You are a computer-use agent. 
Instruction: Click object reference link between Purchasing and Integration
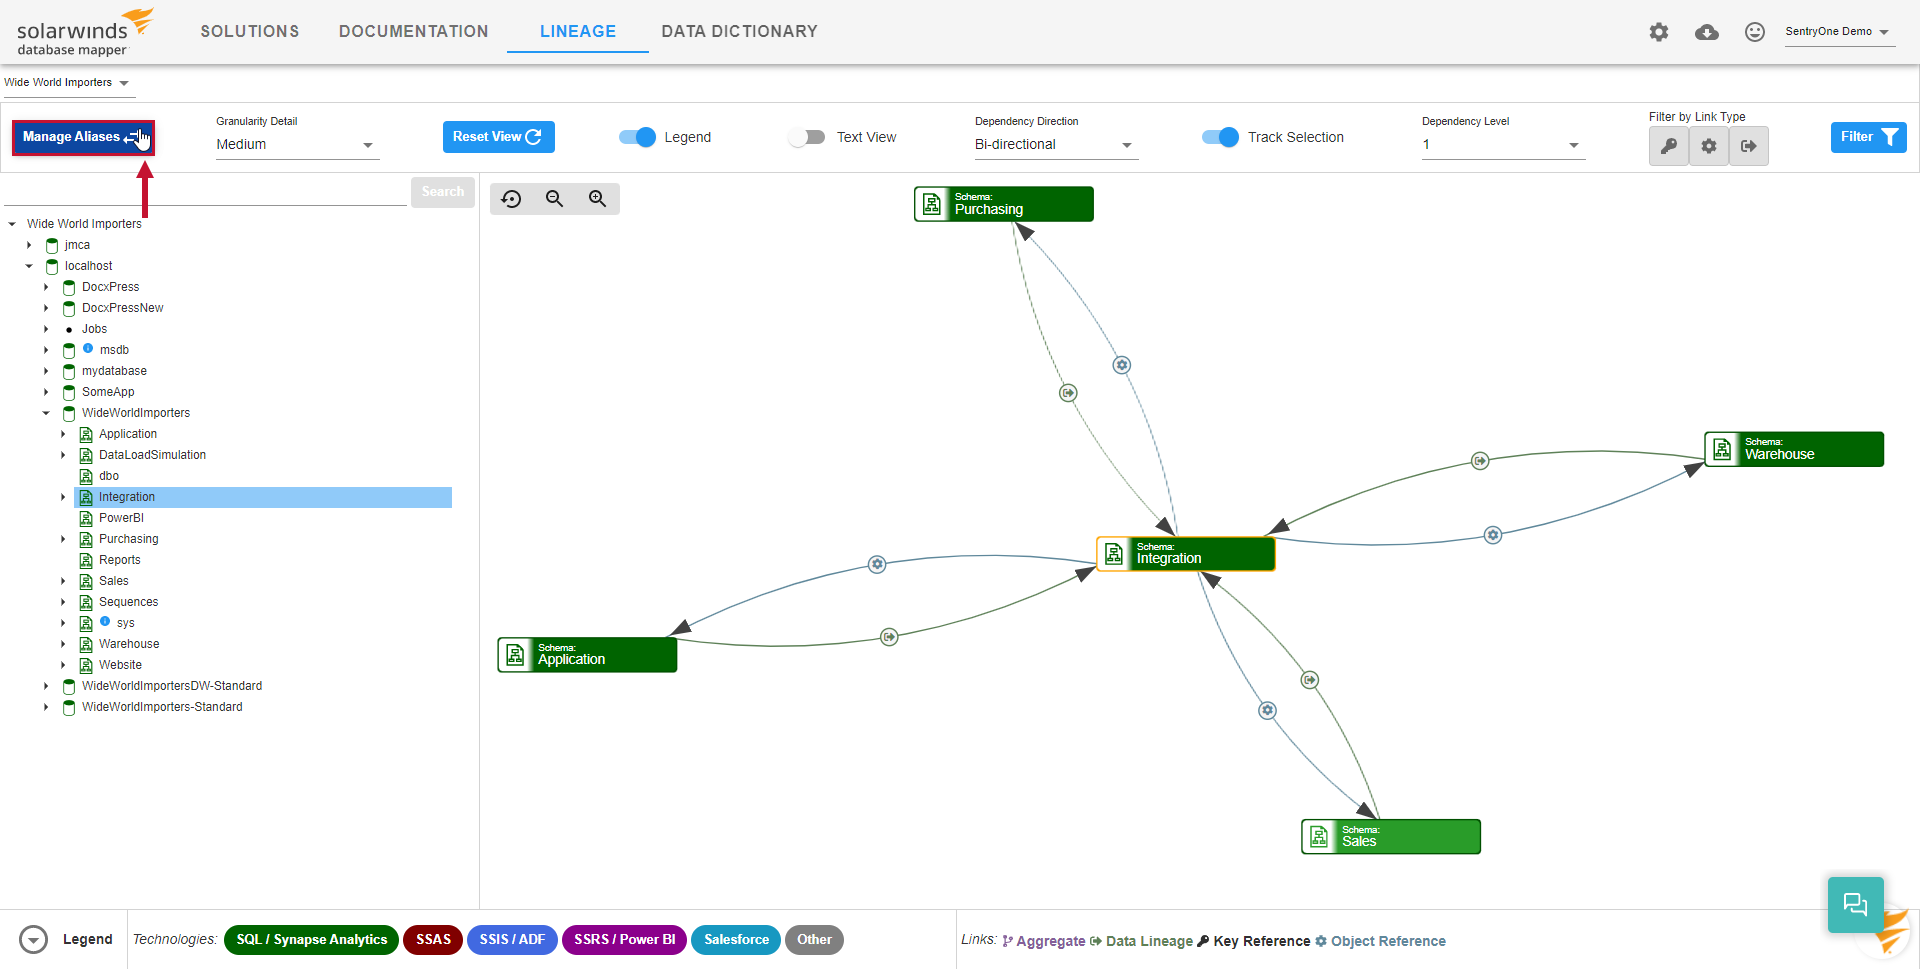click(1122, 365)
